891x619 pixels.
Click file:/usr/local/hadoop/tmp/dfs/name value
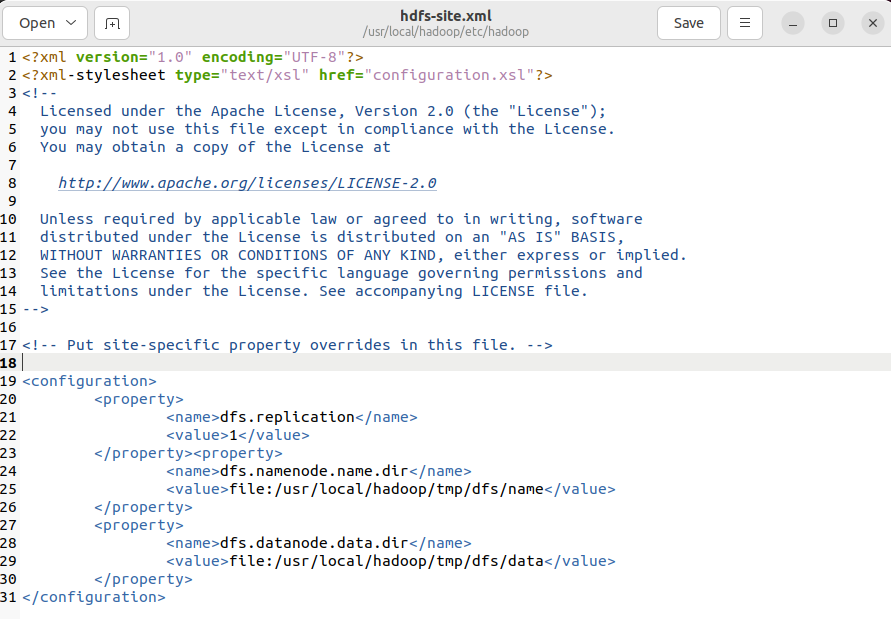click(386, 489)
